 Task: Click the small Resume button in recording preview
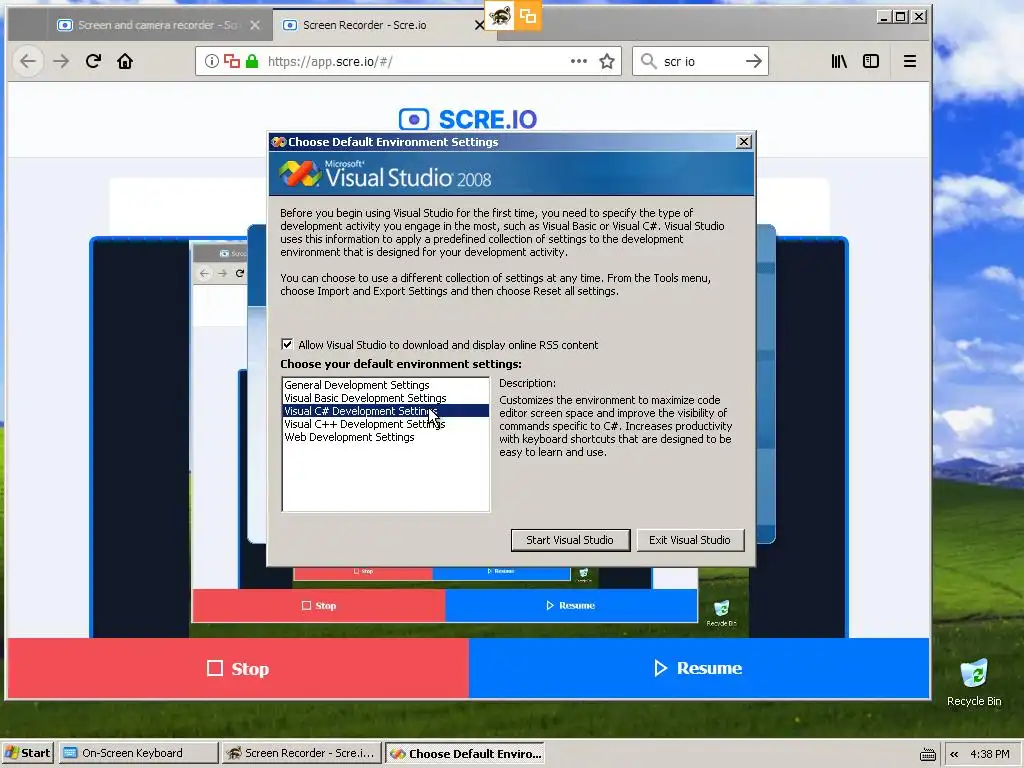point(571,605)
